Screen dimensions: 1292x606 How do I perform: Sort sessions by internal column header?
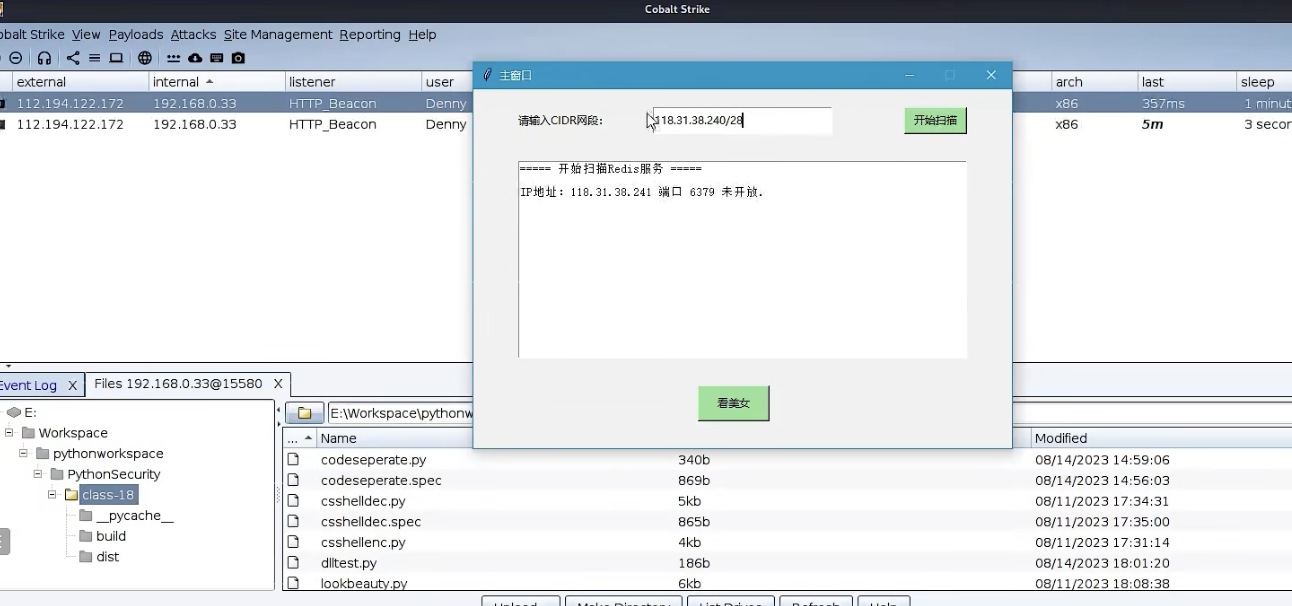(x=215, y=82)
